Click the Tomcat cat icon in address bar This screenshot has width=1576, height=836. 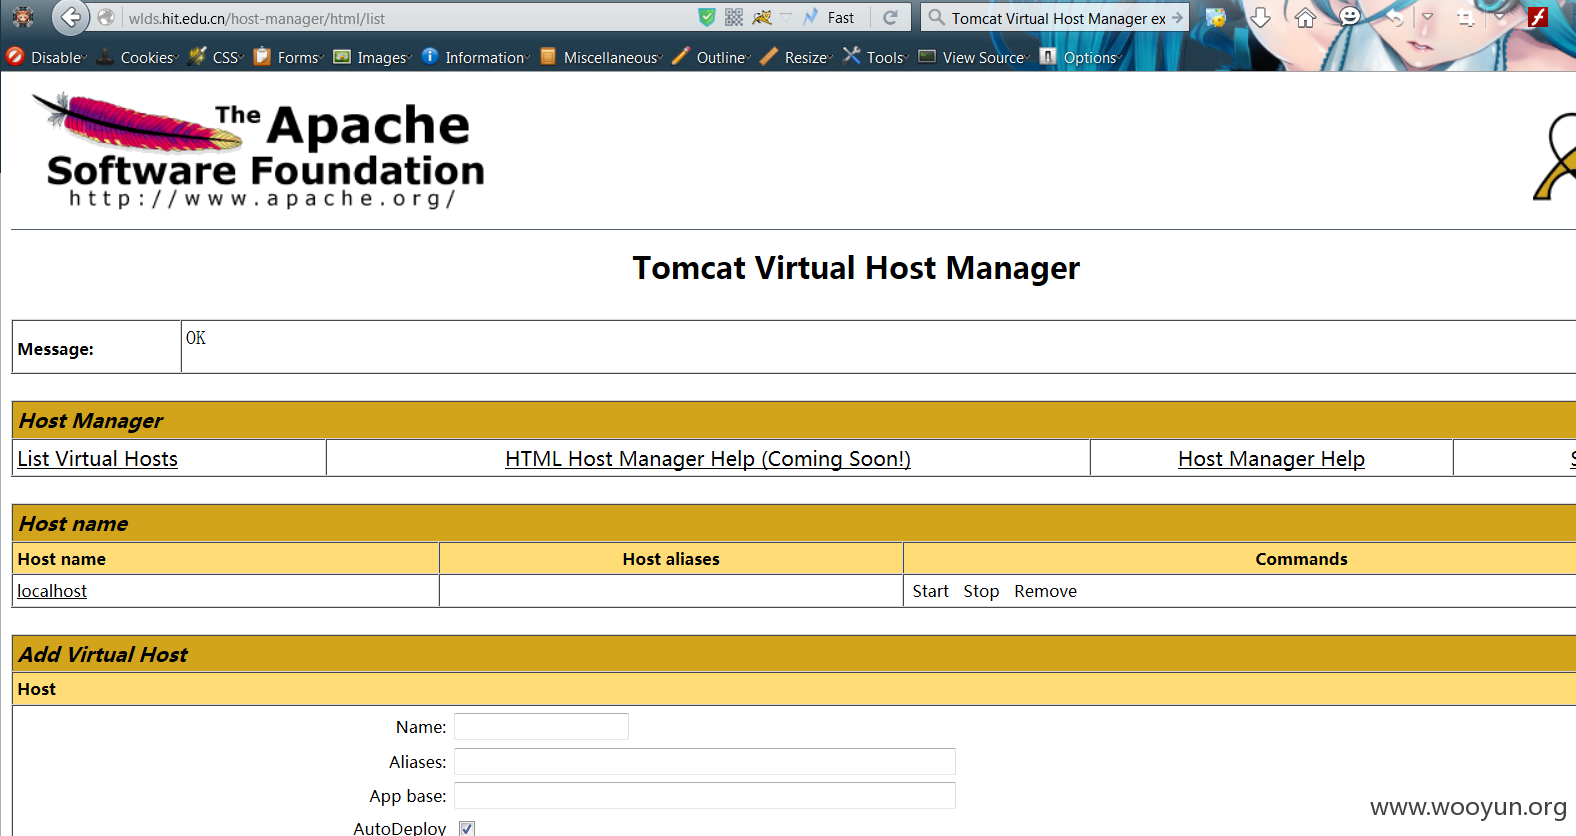[762, 17]
